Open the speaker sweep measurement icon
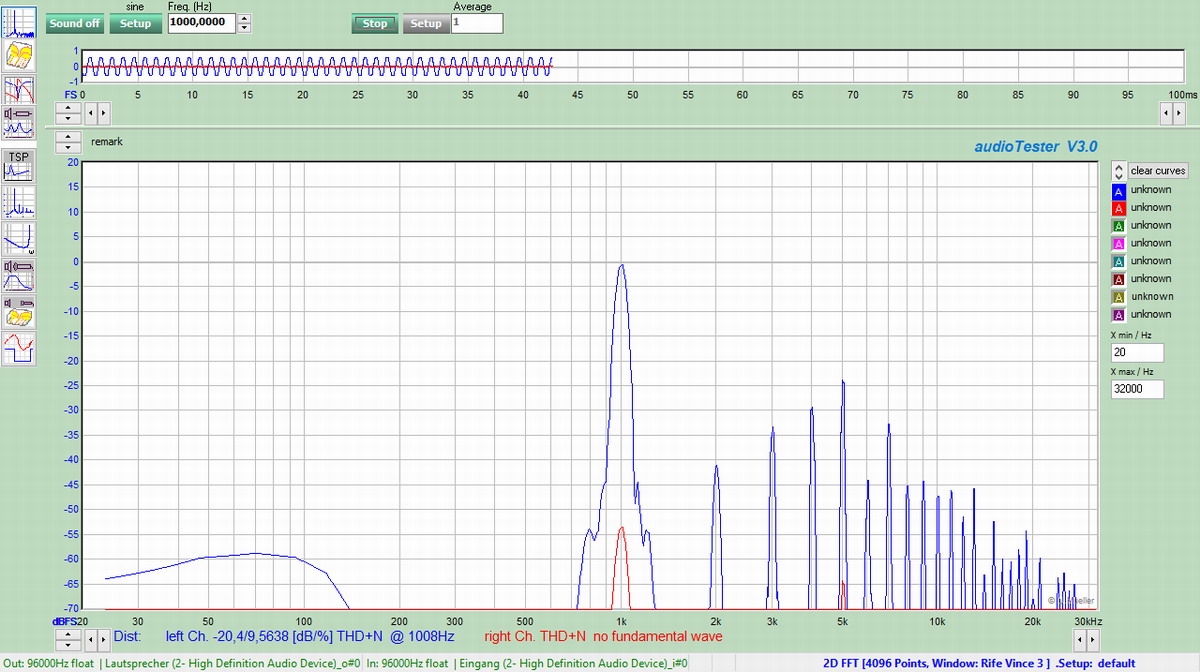This screenshot has width=1200, height=672. [19, 275]
